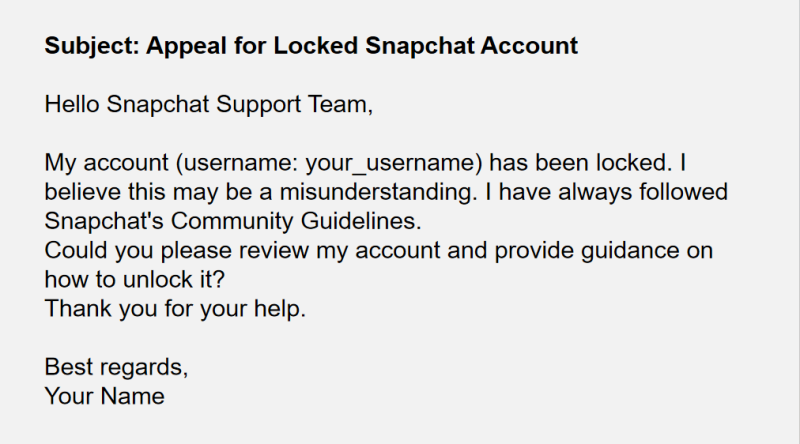Place cursor on the "Your Name" placeholder
The width and height of the screenshot is (800, 444).
pos(104,395)
